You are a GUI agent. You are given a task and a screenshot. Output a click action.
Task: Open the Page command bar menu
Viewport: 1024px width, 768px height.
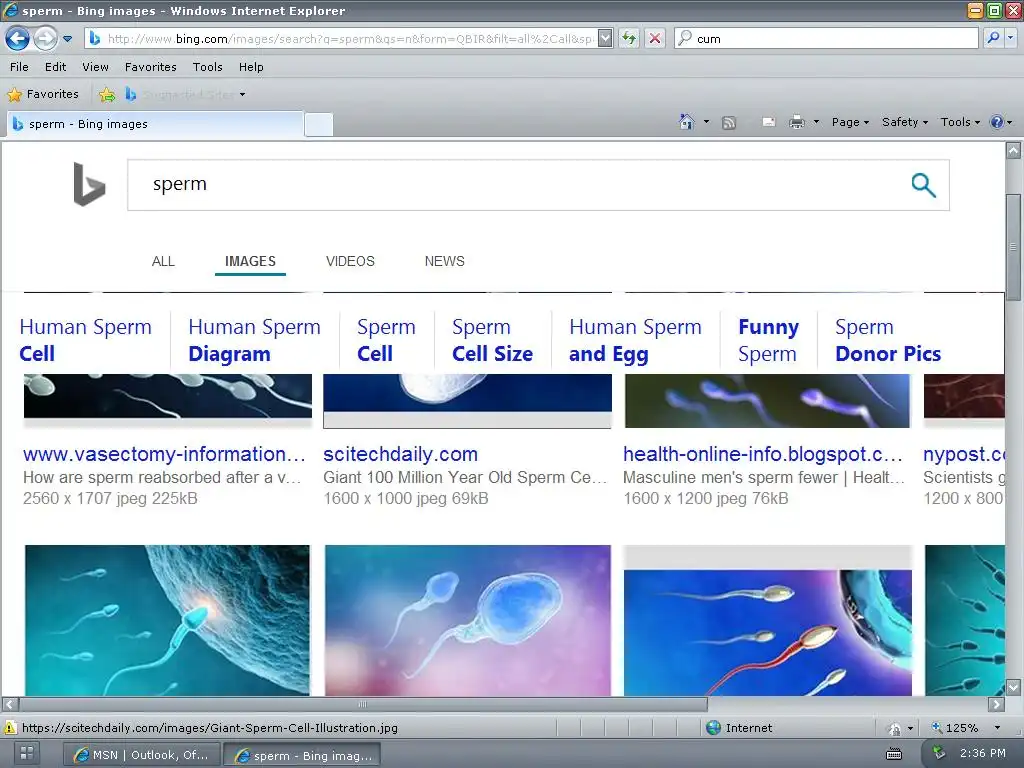click(x=850, y=122)
